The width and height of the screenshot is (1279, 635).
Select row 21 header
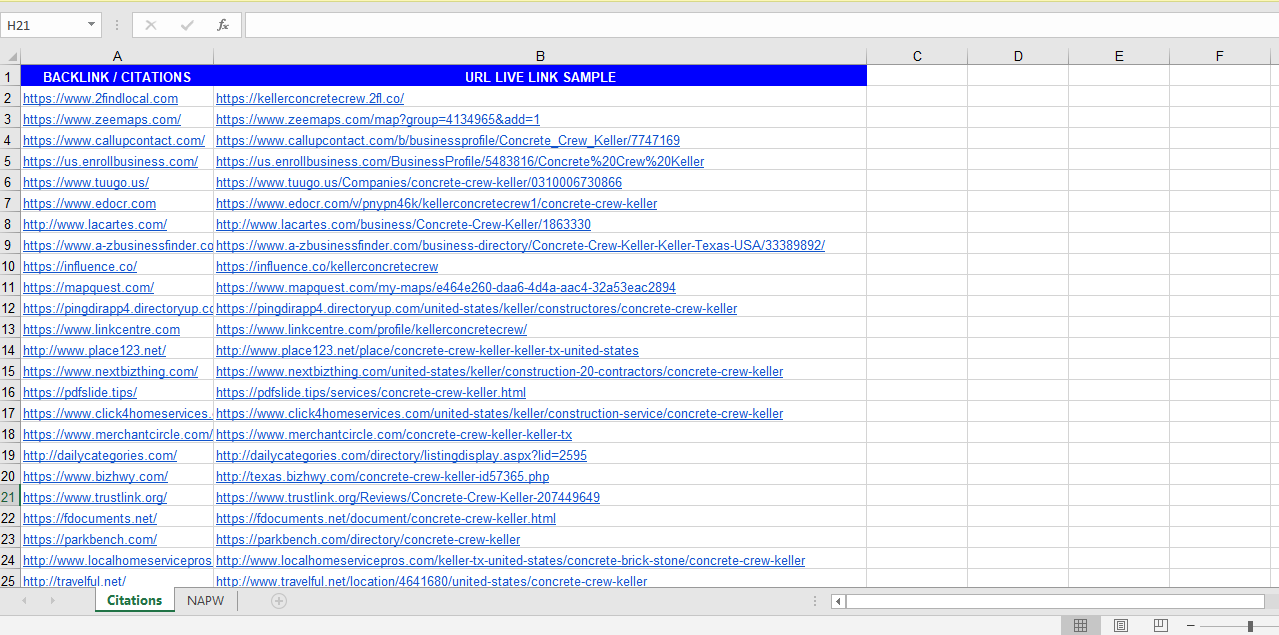[x=10, y=497]
